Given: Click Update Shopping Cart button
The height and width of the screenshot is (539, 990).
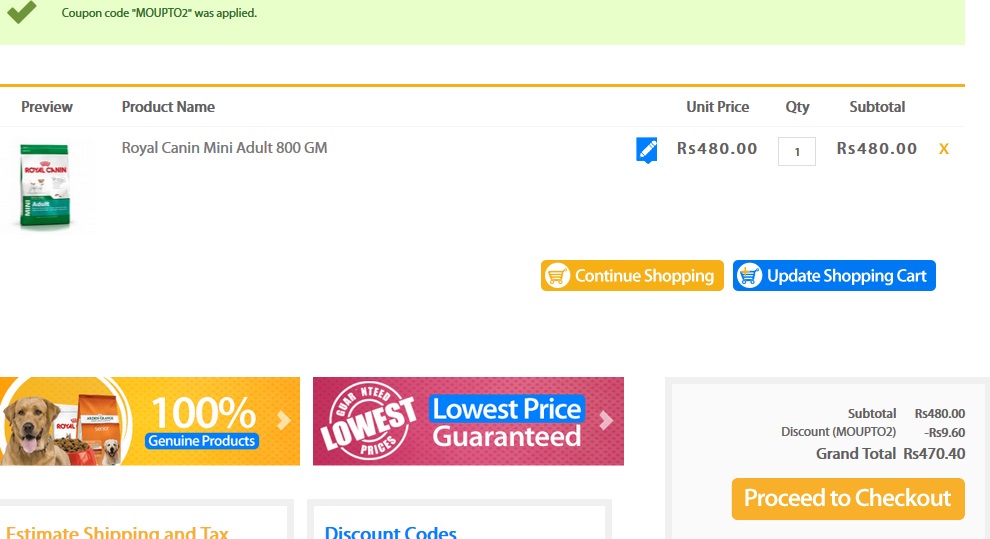Looking at the screenshot, I should [834, 276].
